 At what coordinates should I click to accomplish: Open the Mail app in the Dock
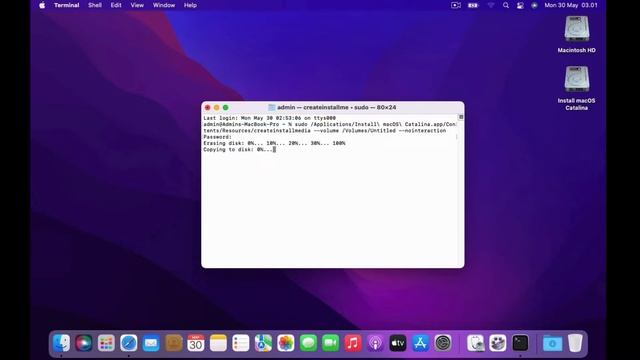[x=151, y=343]
